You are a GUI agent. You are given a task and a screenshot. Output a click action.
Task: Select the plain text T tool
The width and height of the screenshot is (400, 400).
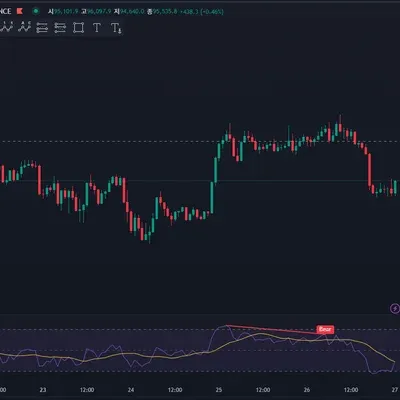pos(97,28)
